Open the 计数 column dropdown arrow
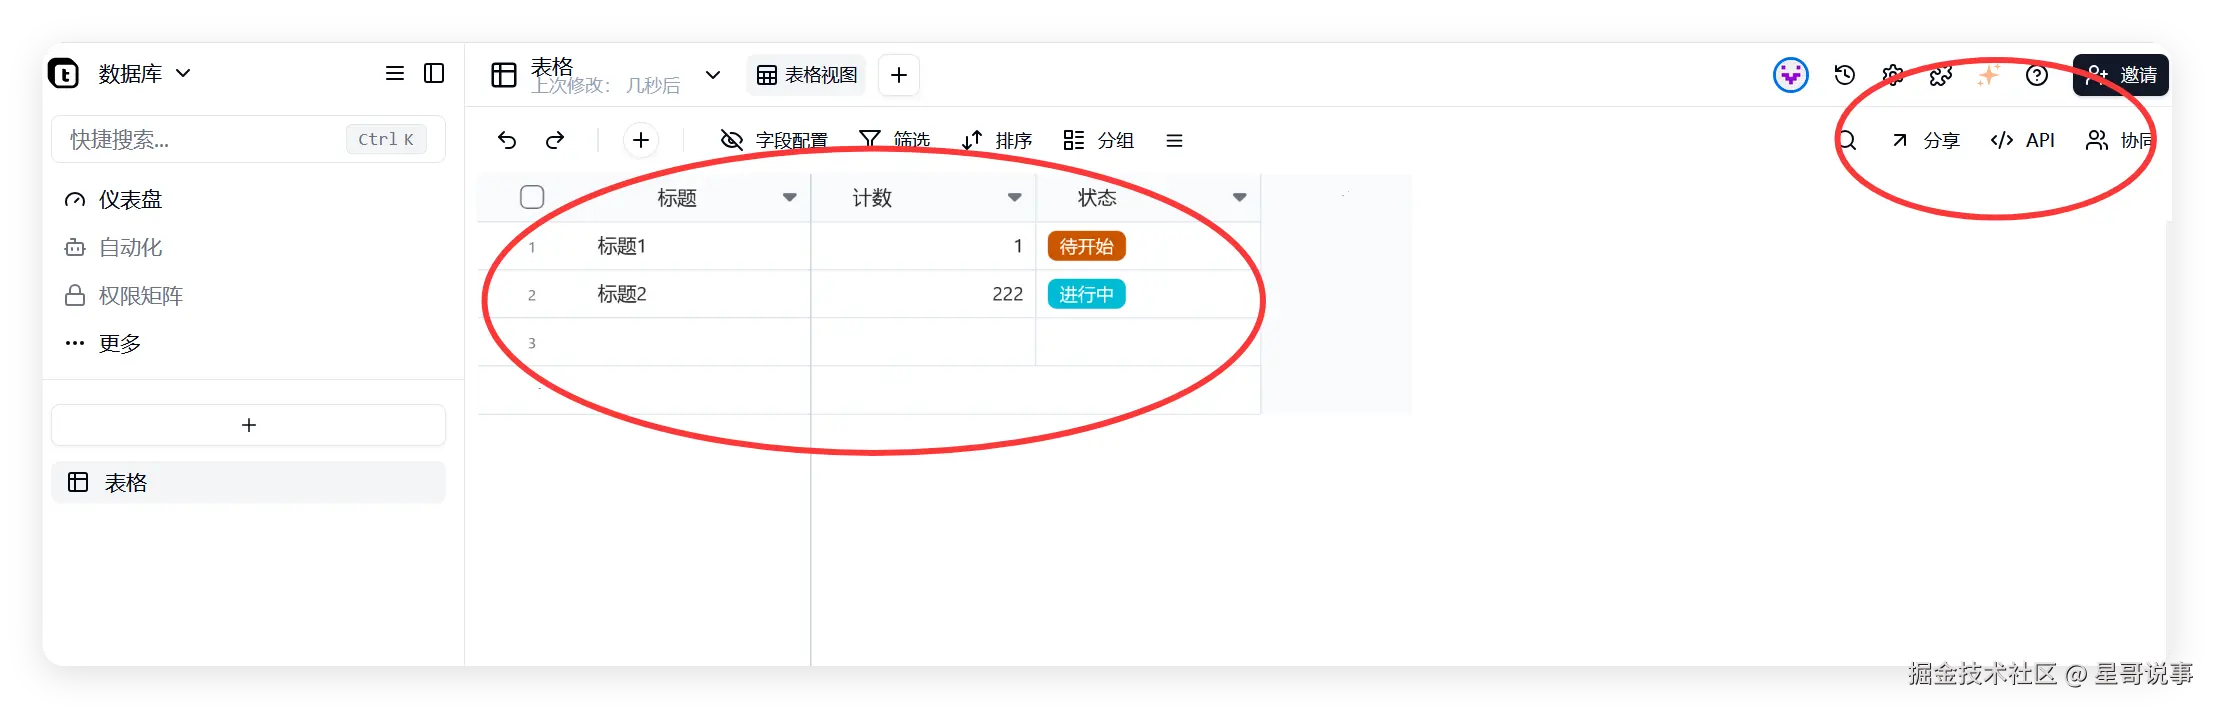This screenshot has height=708, width=2214. (x=1015, y=198)
